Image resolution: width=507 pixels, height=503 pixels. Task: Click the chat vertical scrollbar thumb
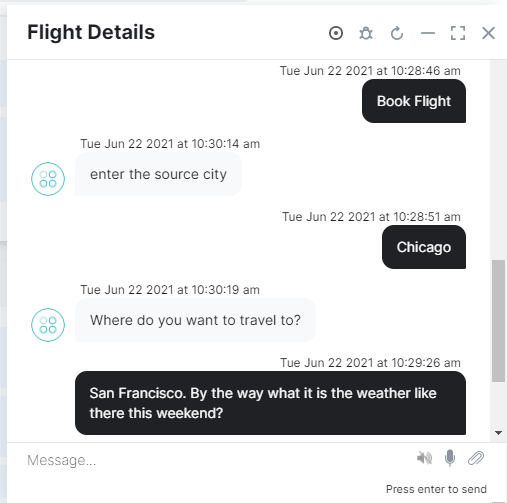coord(498,321)
